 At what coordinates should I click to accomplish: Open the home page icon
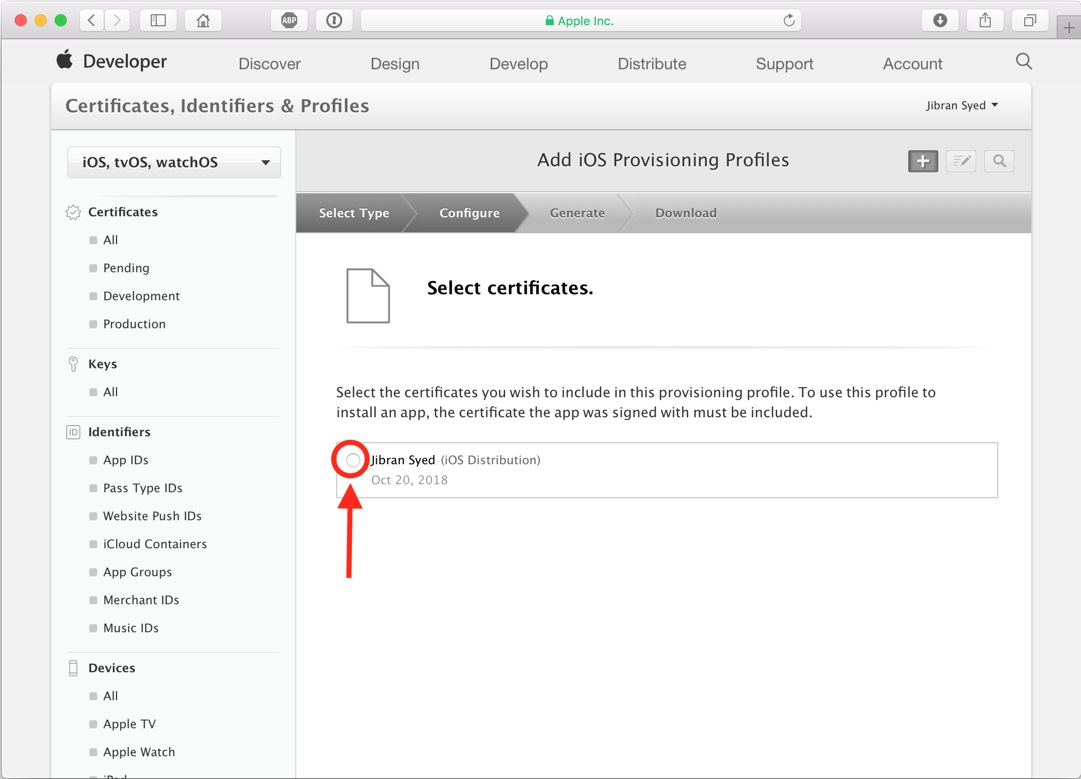click(203, 20)
